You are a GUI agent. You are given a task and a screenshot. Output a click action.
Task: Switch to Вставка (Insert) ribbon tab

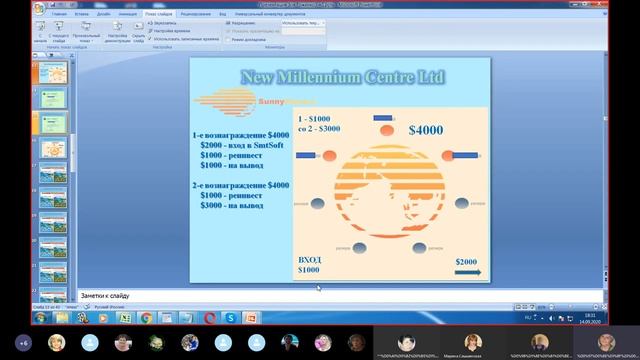[x=82, y=14]
